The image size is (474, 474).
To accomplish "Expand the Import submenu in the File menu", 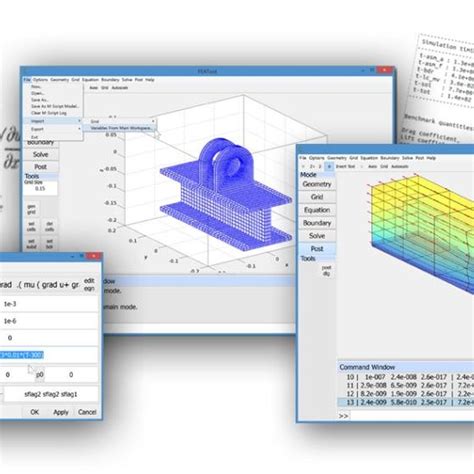I will coord(53,121).
